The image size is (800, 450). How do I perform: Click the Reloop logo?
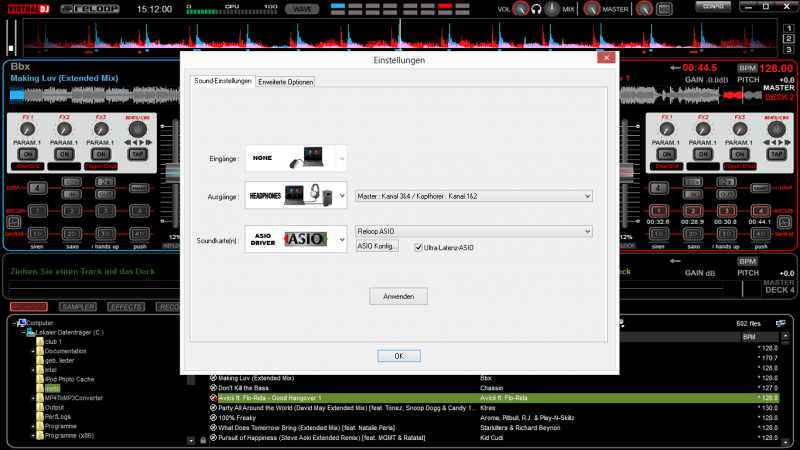(x=90, y=9)
